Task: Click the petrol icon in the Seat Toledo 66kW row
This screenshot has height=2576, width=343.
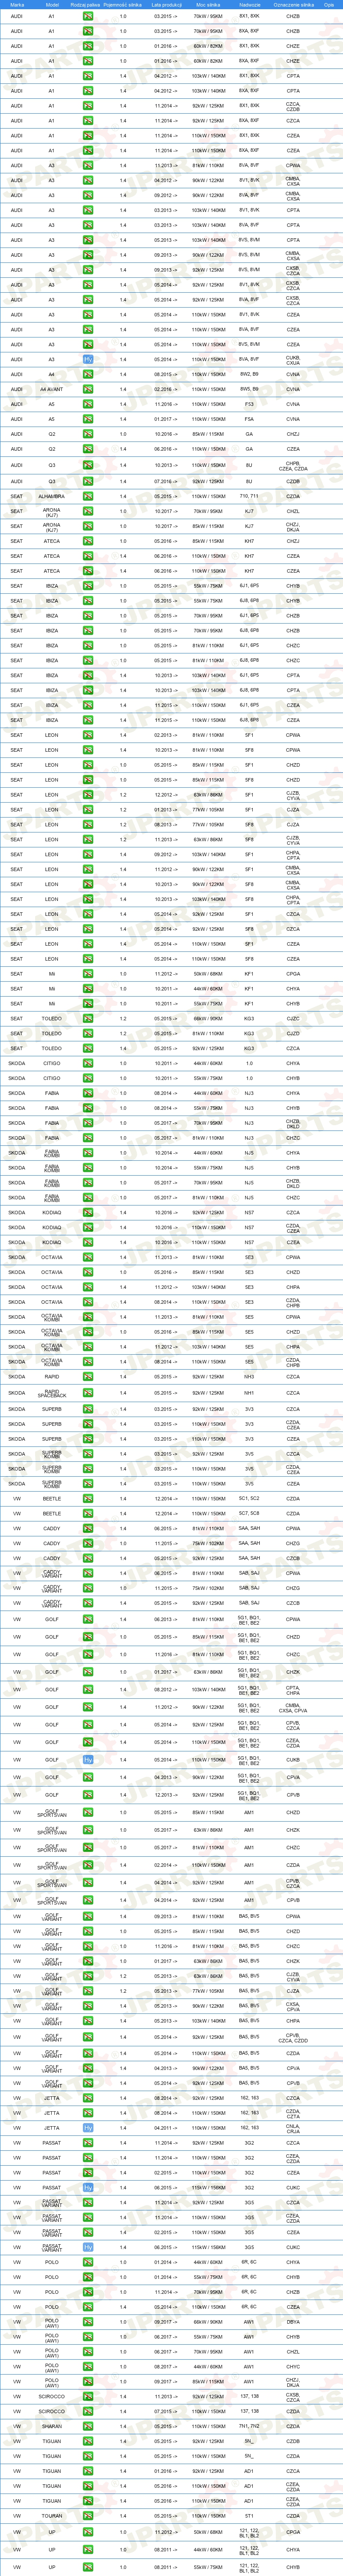Action: coord(88,1018)
